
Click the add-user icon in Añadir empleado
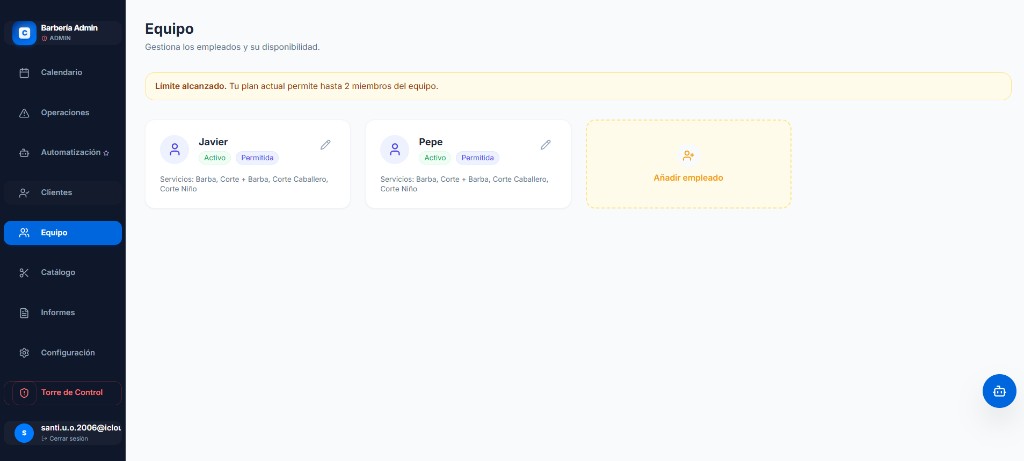point(688,156)
